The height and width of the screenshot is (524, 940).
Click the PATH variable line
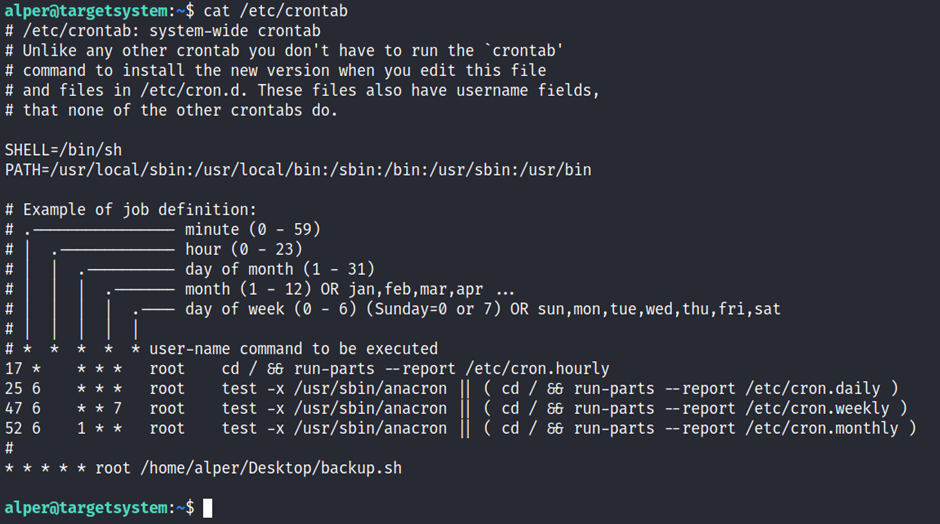298,169
